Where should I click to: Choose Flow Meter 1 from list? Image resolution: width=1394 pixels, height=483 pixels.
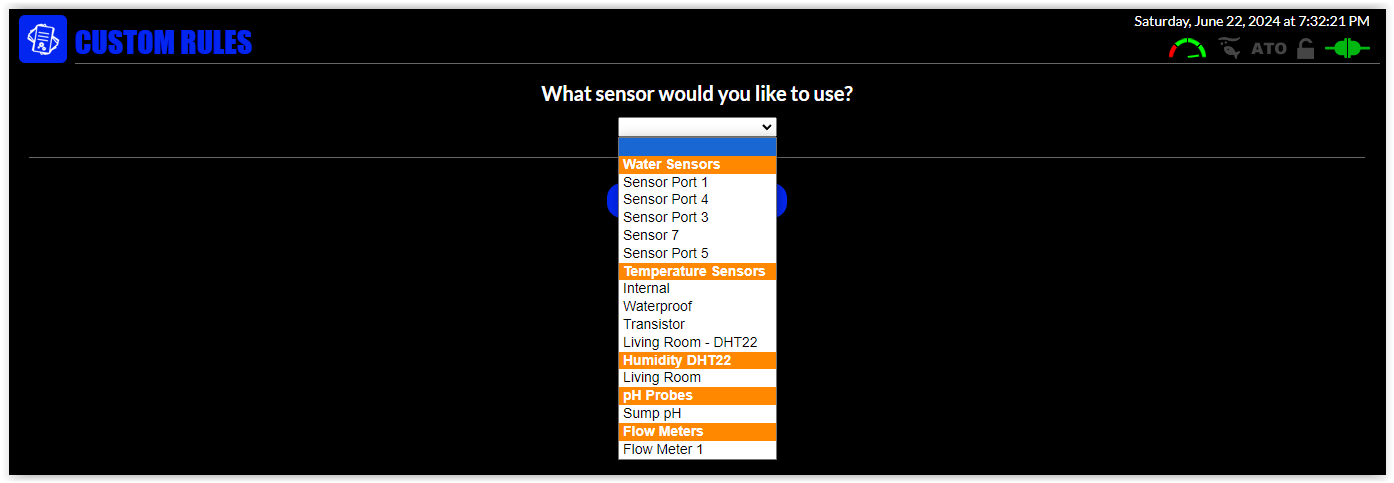click(x=663, y=449)
